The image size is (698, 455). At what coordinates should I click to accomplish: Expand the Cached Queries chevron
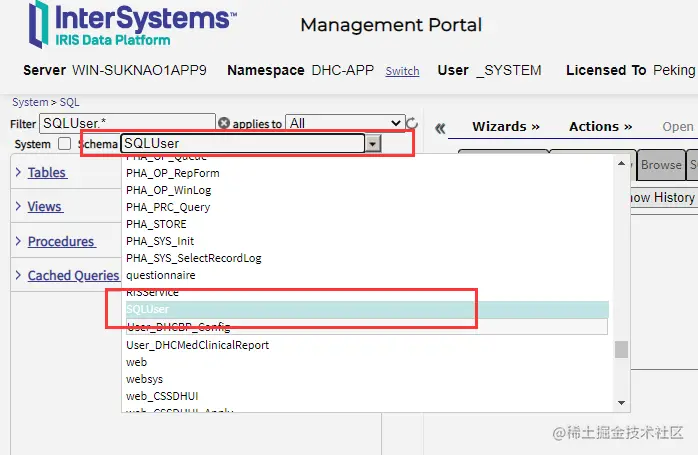(18, 275)
